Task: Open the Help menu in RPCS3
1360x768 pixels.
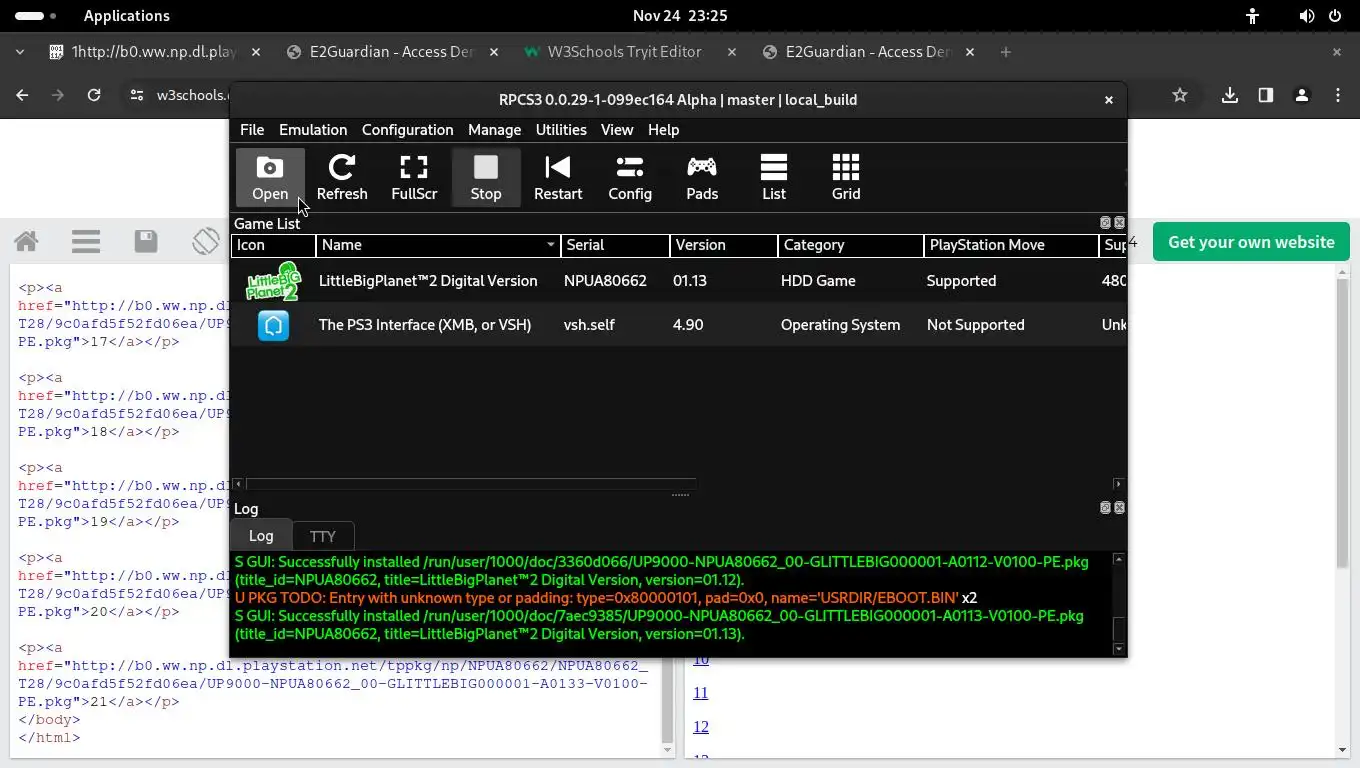Action: [663, 130]
